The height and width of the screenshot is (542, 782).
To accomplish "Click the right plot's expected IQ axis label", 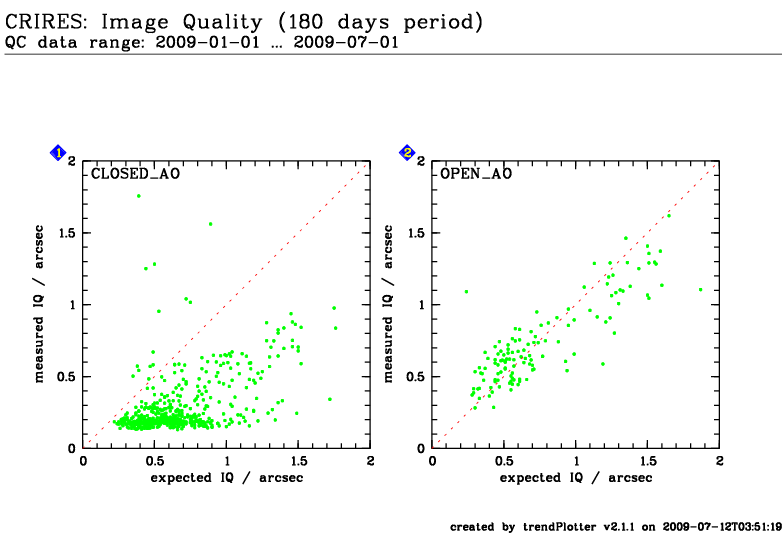I will pyautogui.click(x=576, y=478).
